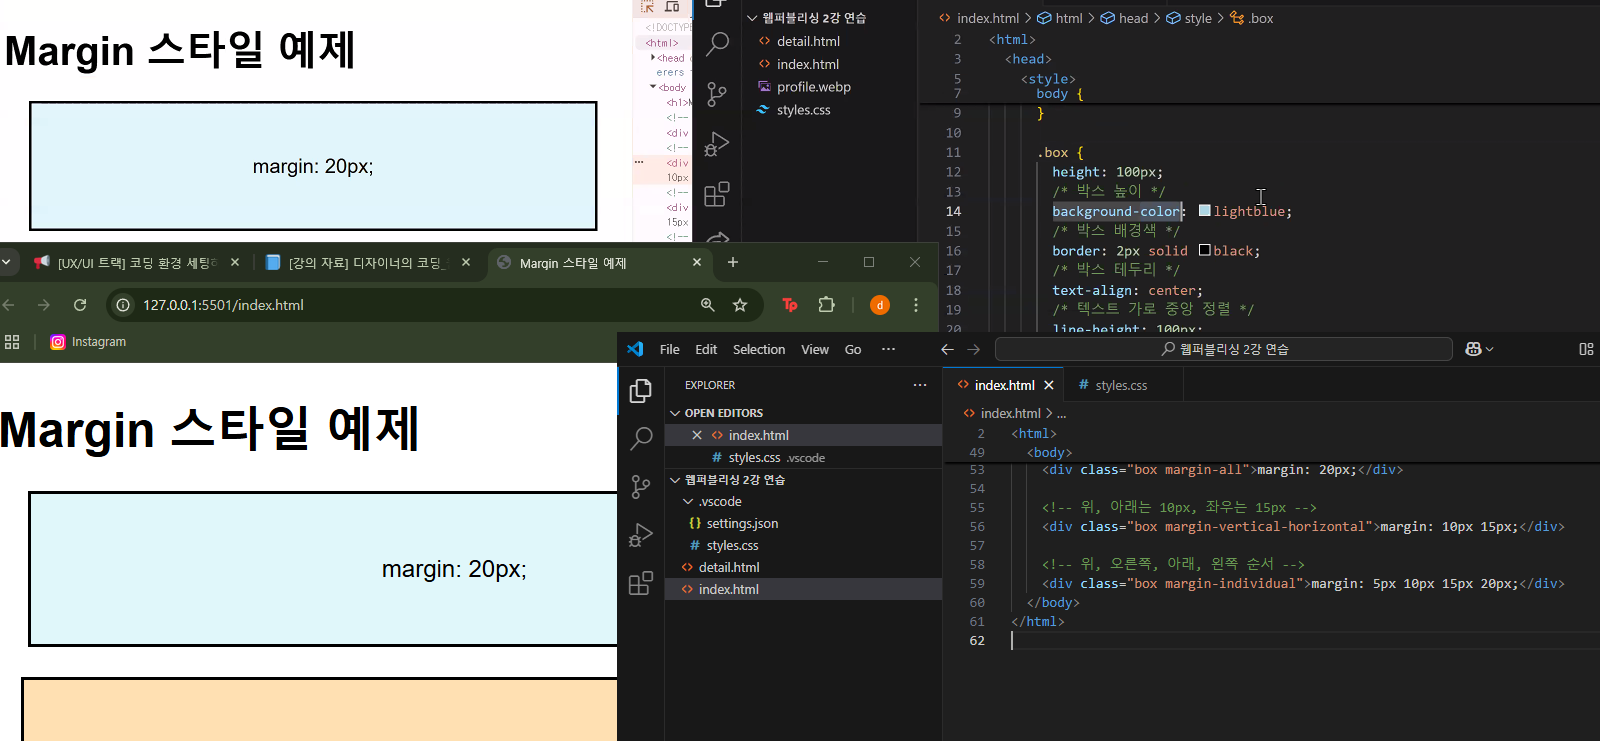
Task: Open Copilot dropdown arrow in title bar
Action: (x=1490, y=349)
